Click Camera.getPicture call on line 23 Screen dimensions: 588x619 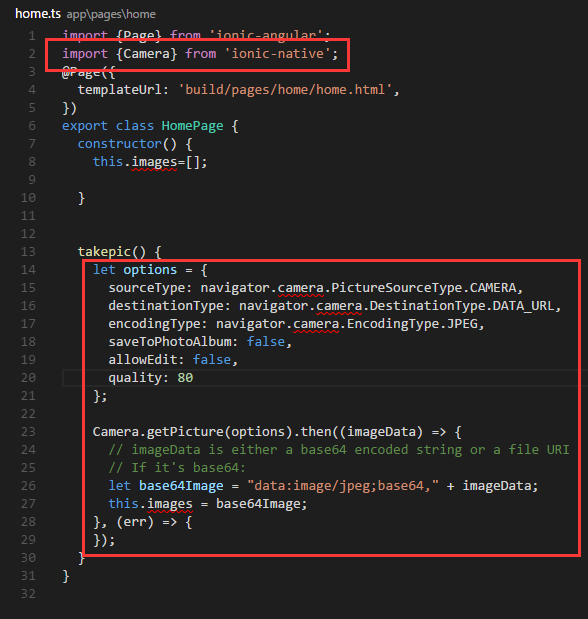point(158,432)
